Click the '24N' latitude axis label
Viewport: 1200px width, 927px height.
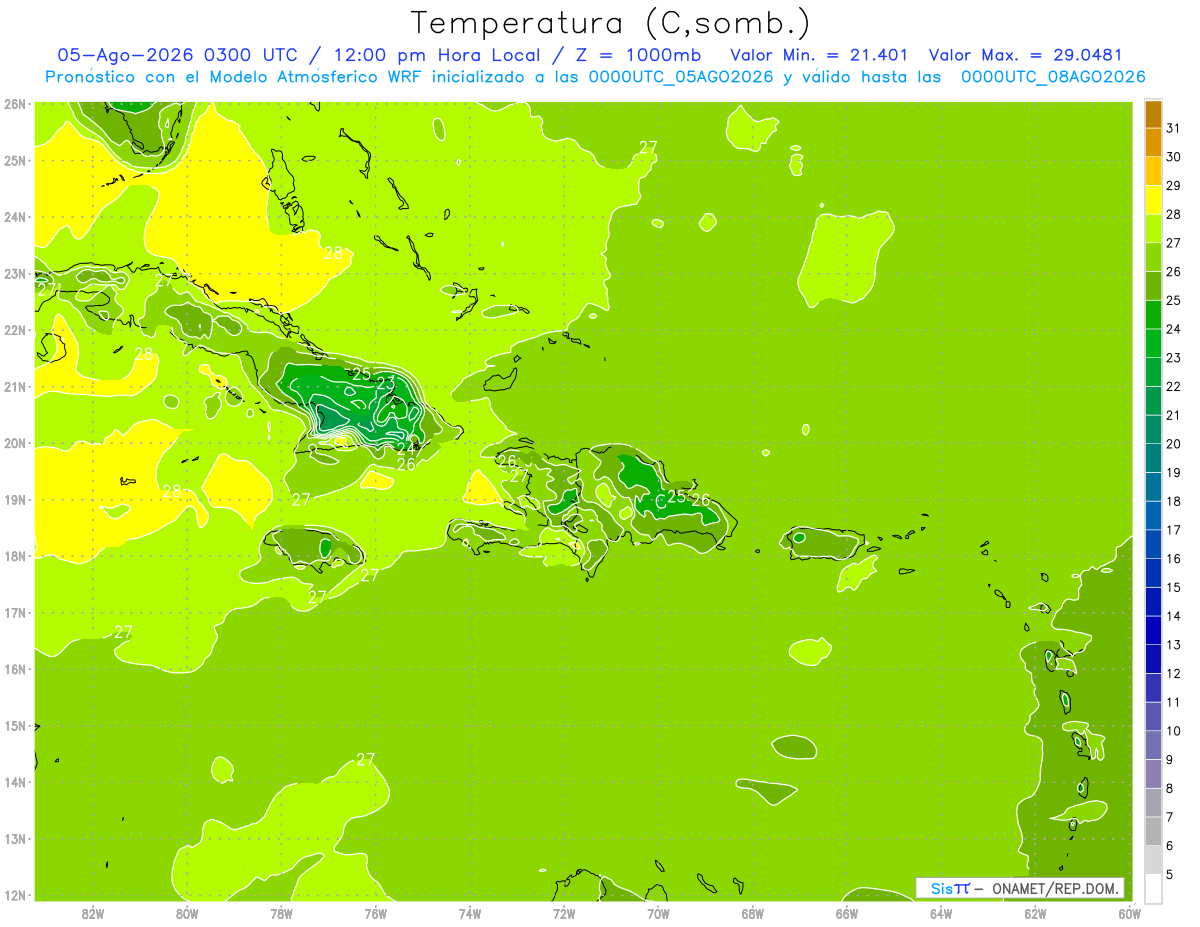[x=15, y=217]
